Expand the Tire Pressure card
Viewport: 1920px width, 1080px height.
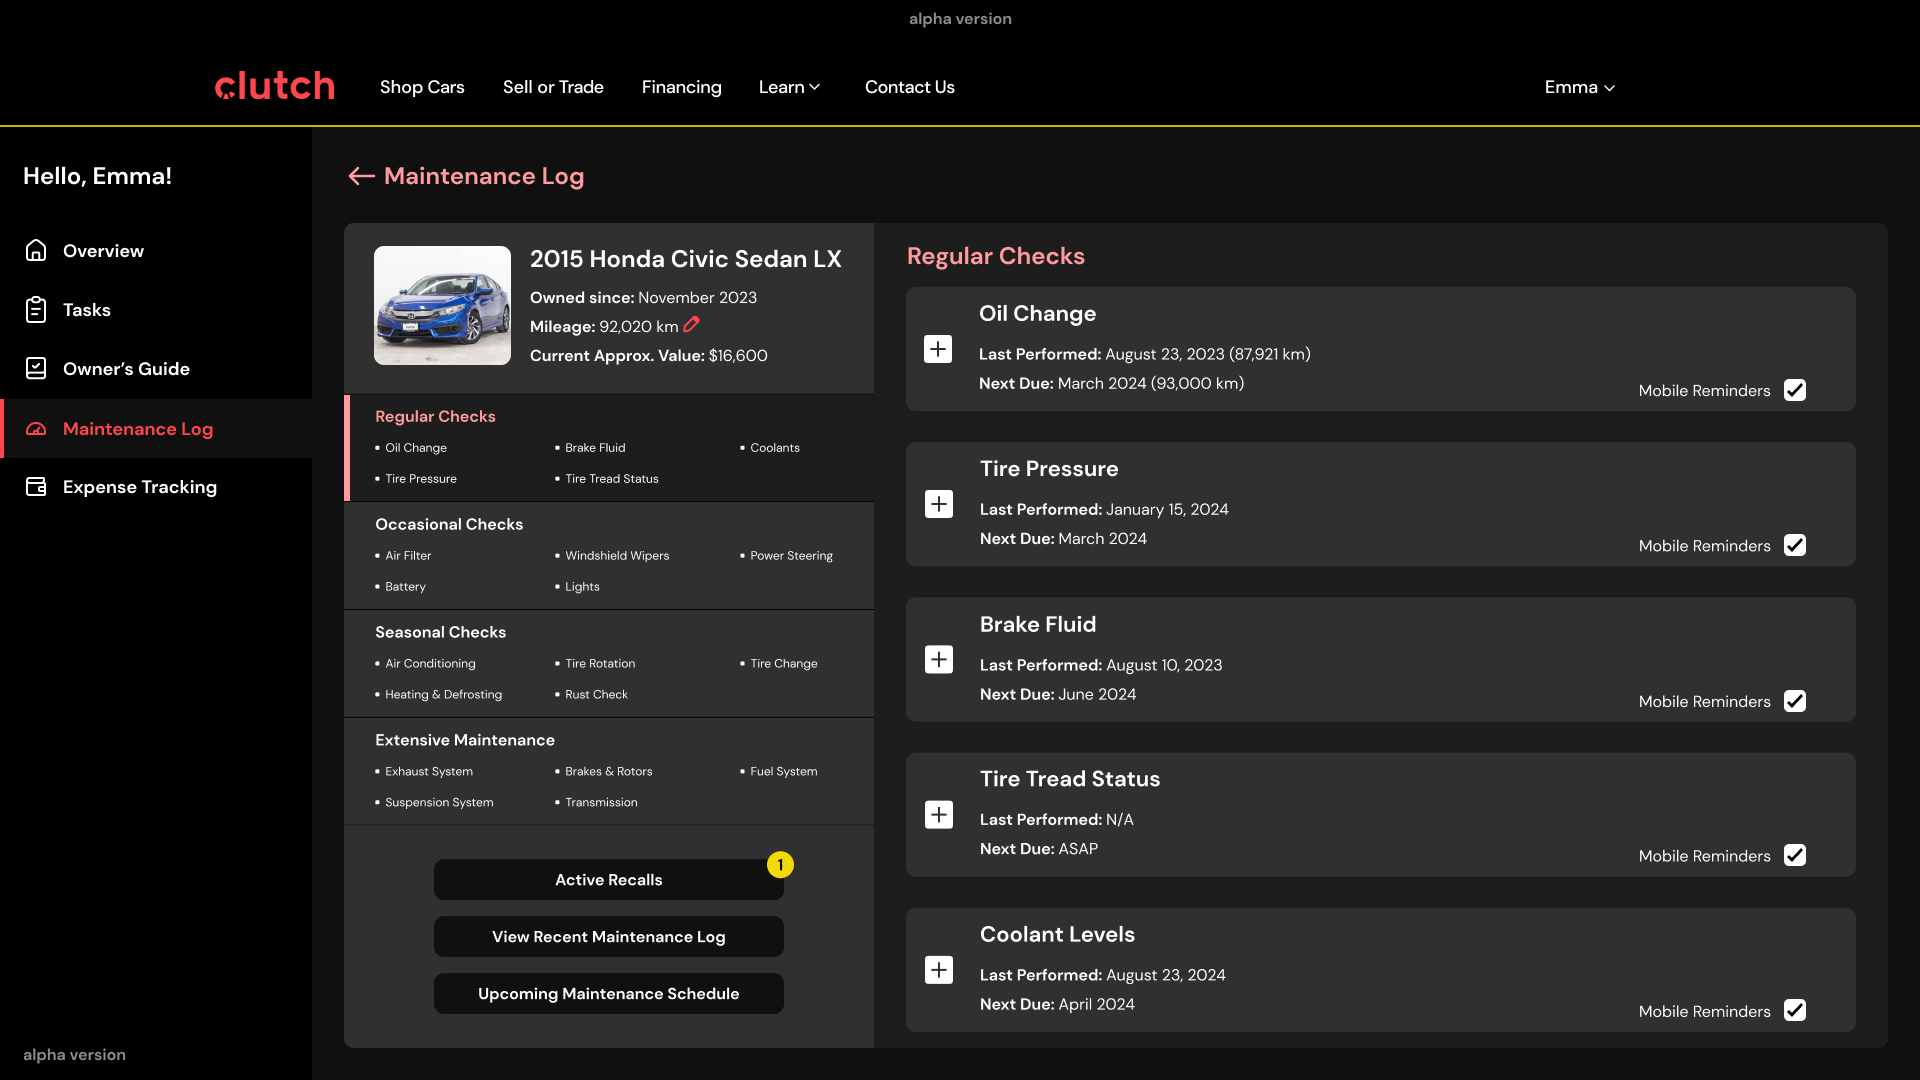point(939,504)
